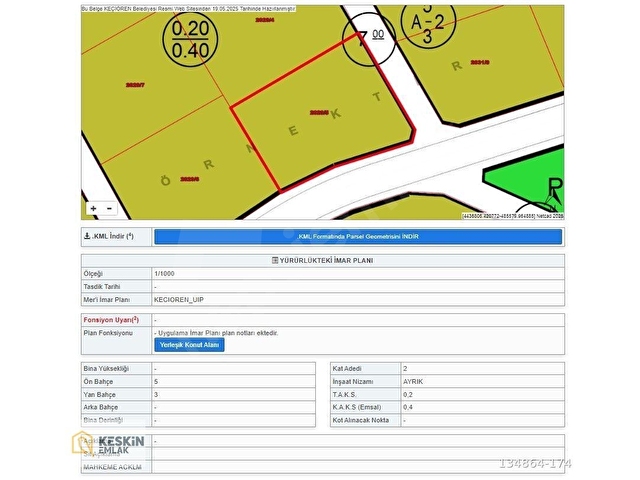Zoom out the map with minus button

click(109, 209)
